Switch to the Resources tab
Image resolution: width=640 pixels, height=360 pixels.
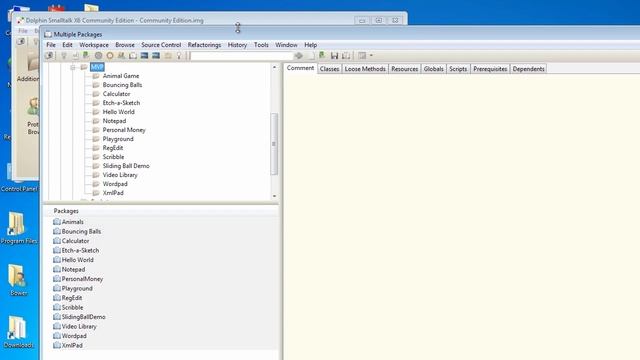click(404, 69)
